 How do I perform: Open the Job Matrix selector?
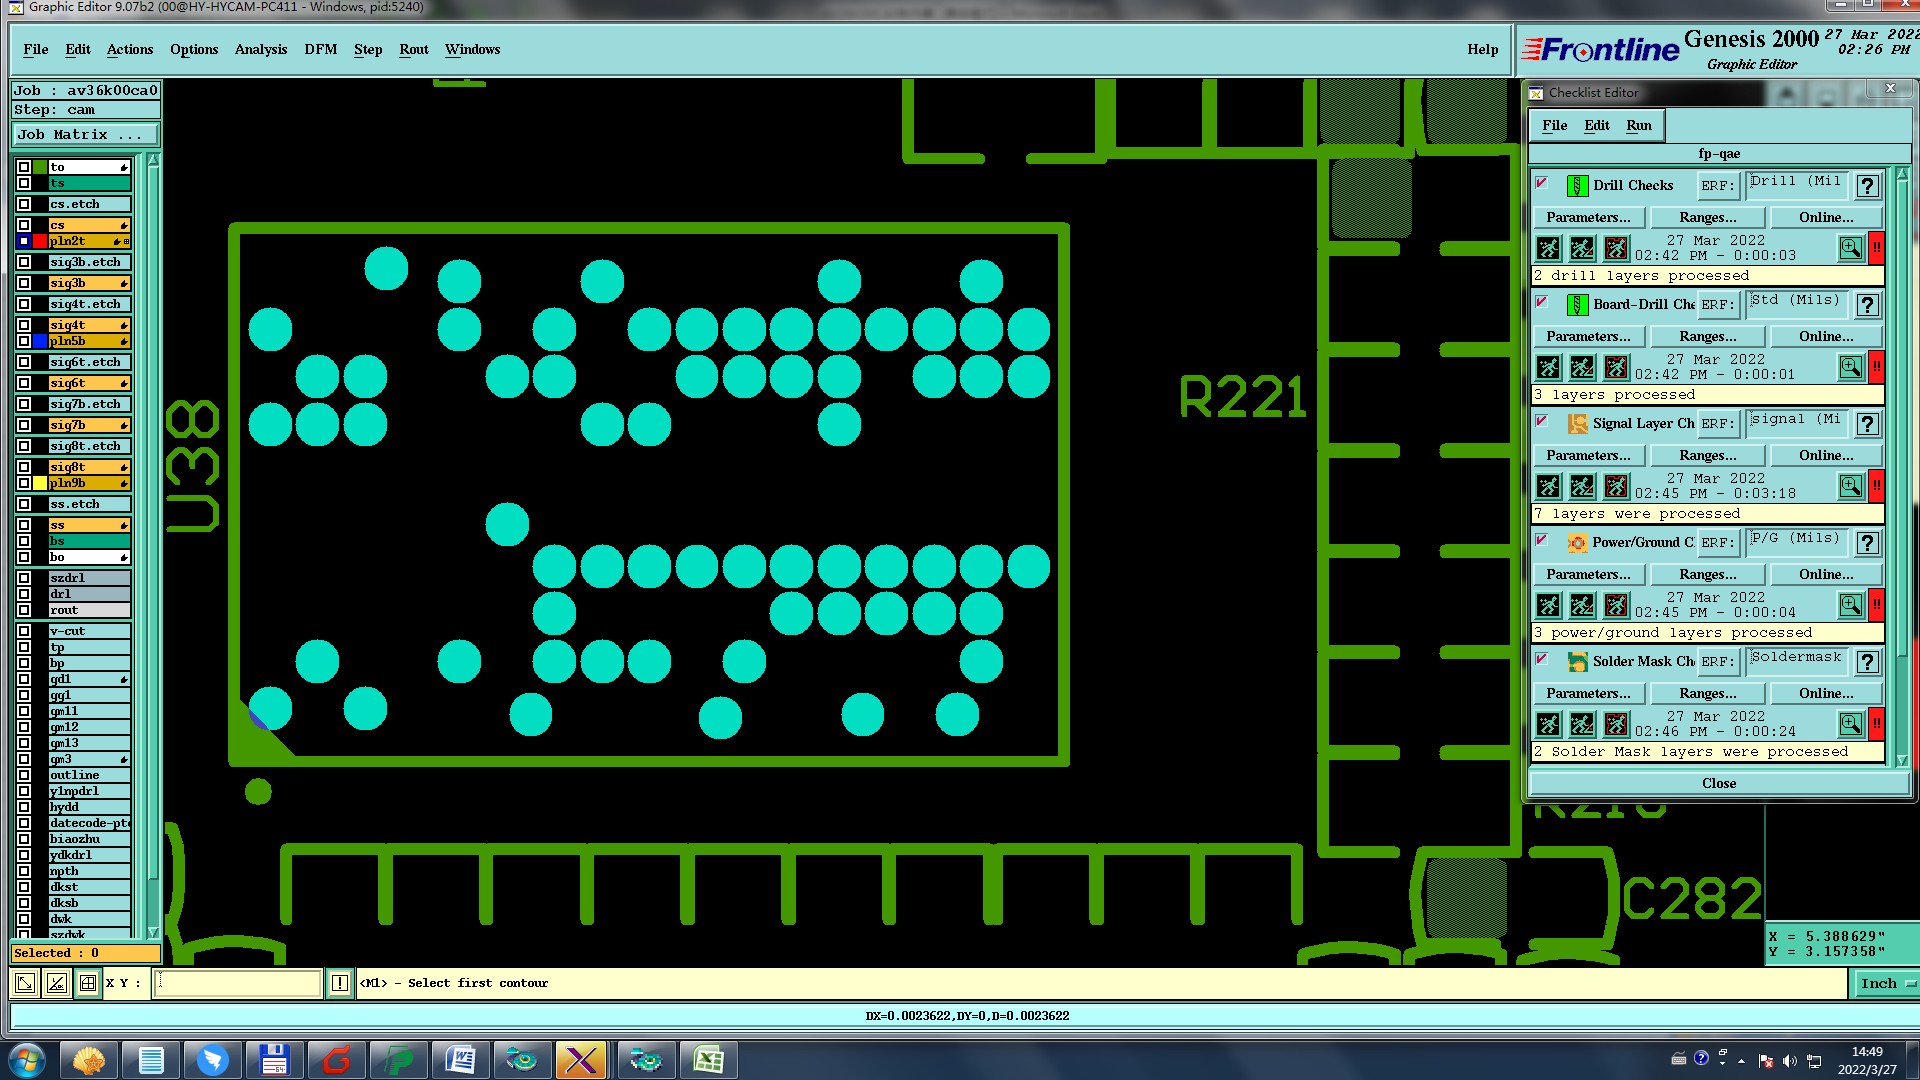[85, 134]
